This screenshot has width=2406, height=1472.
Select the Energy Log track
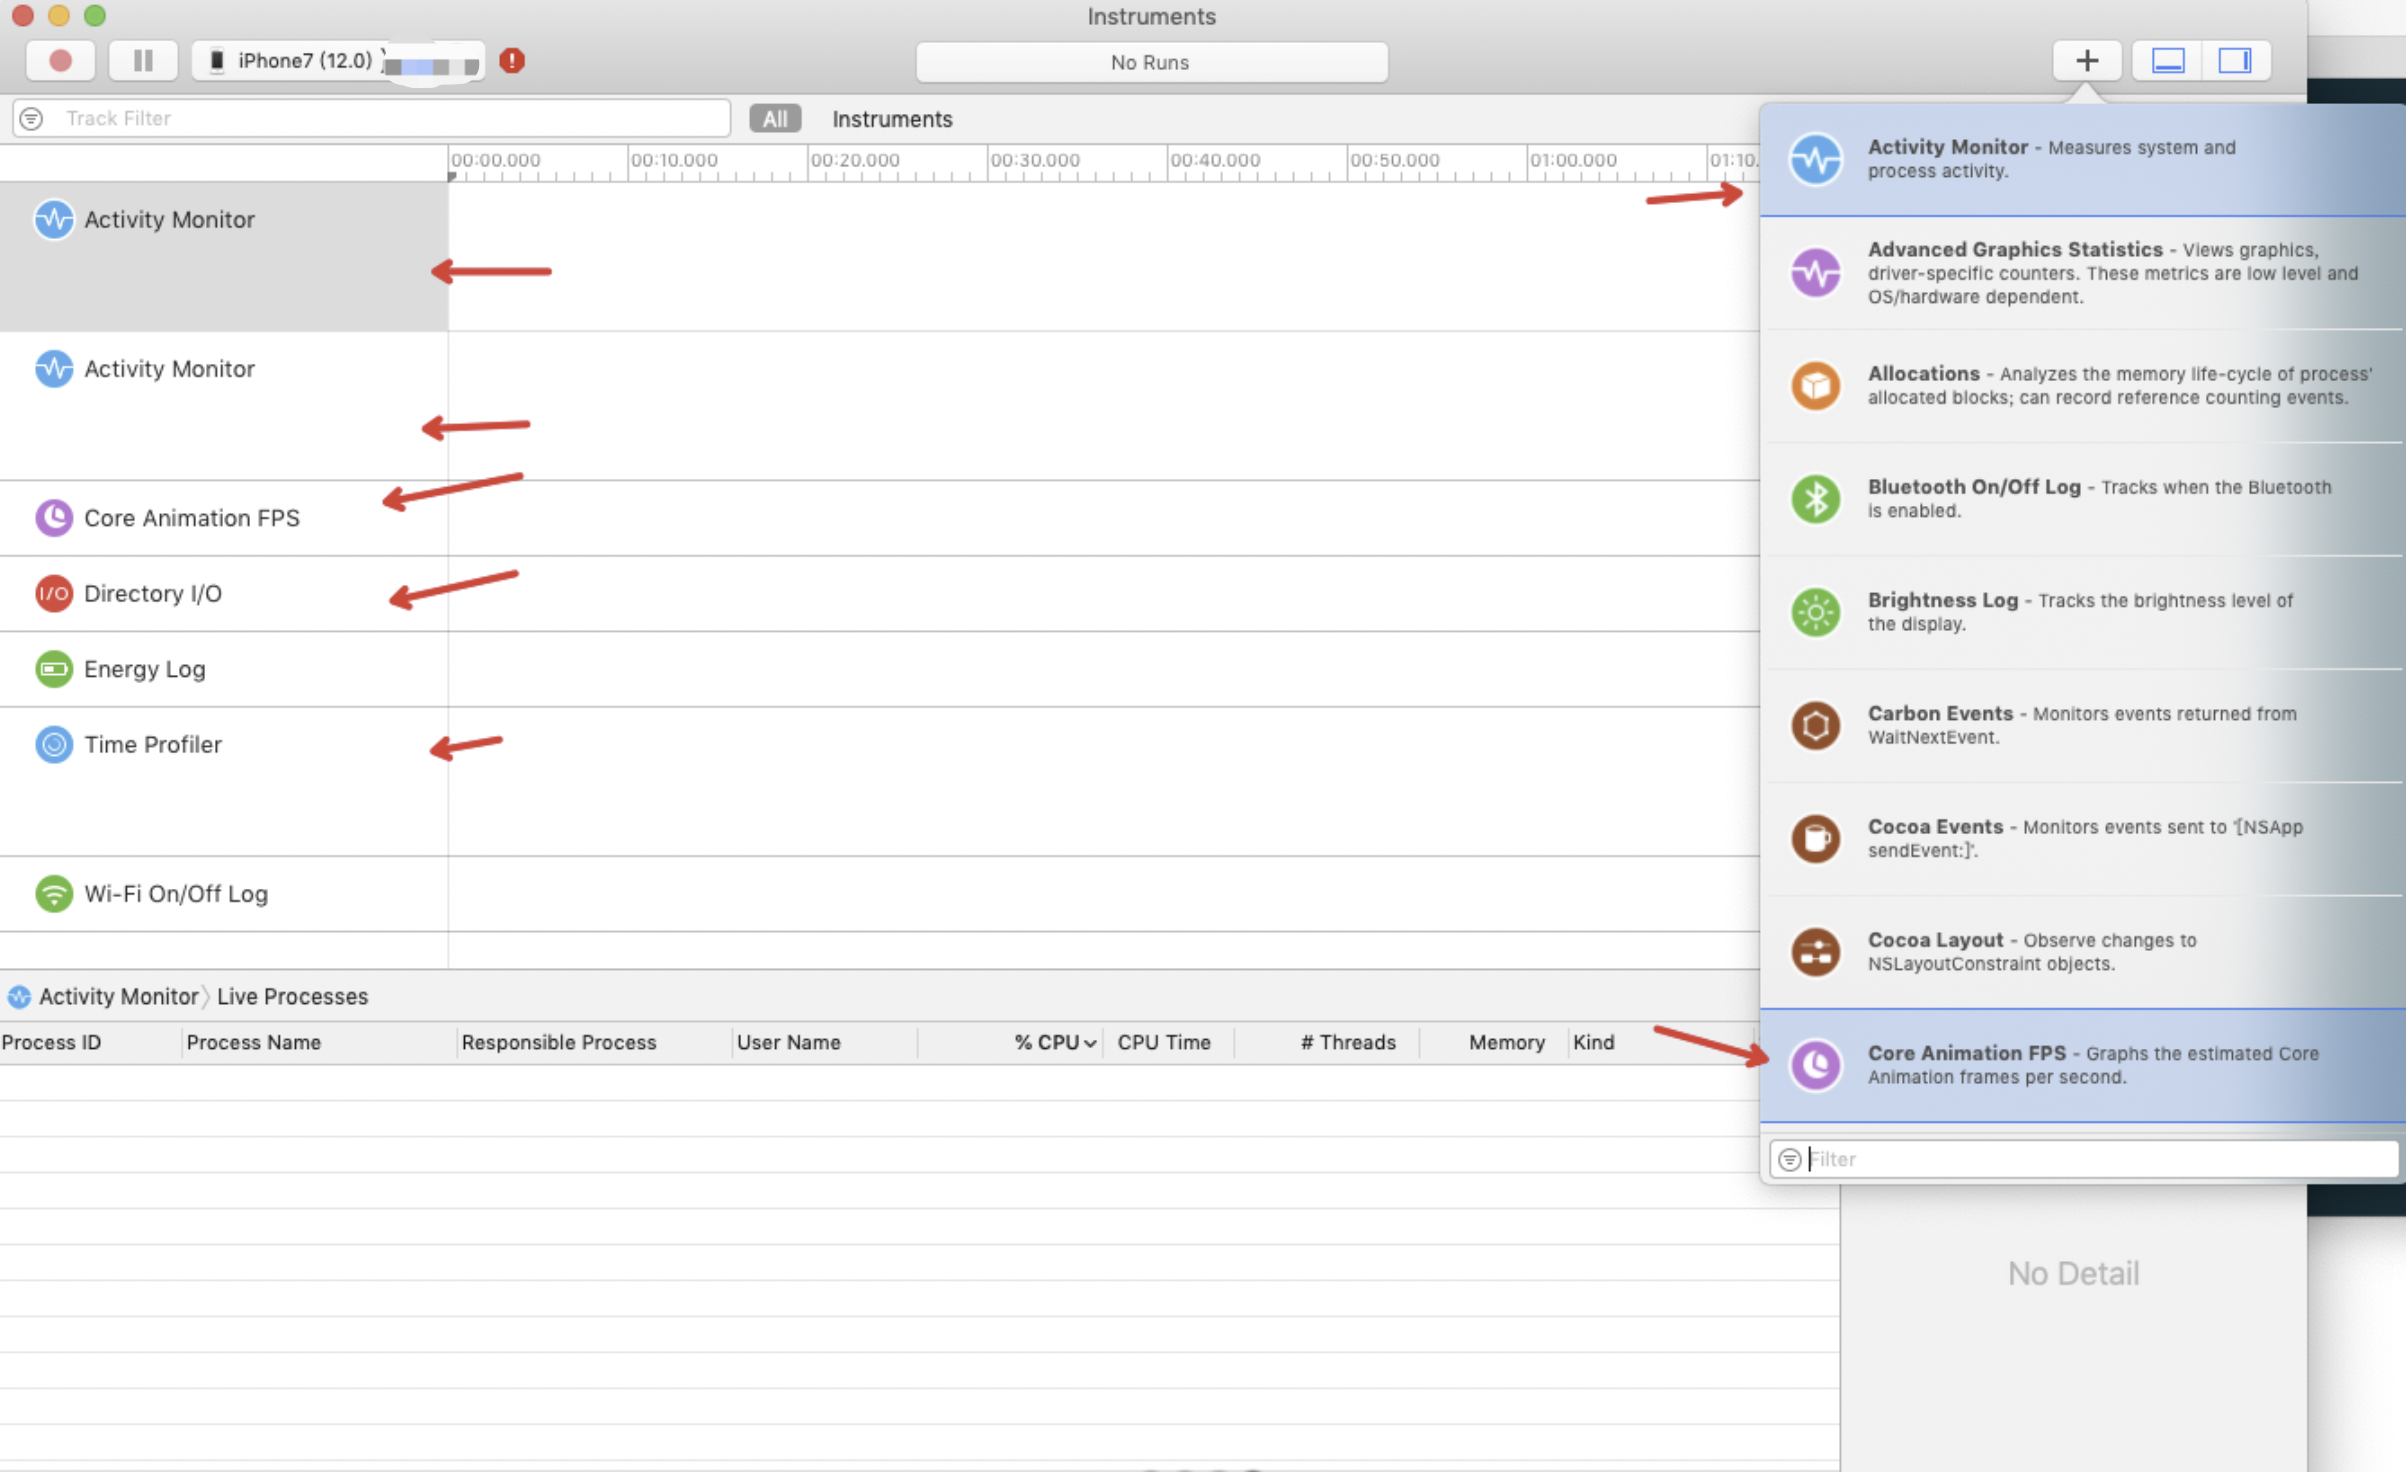(144, 669)
